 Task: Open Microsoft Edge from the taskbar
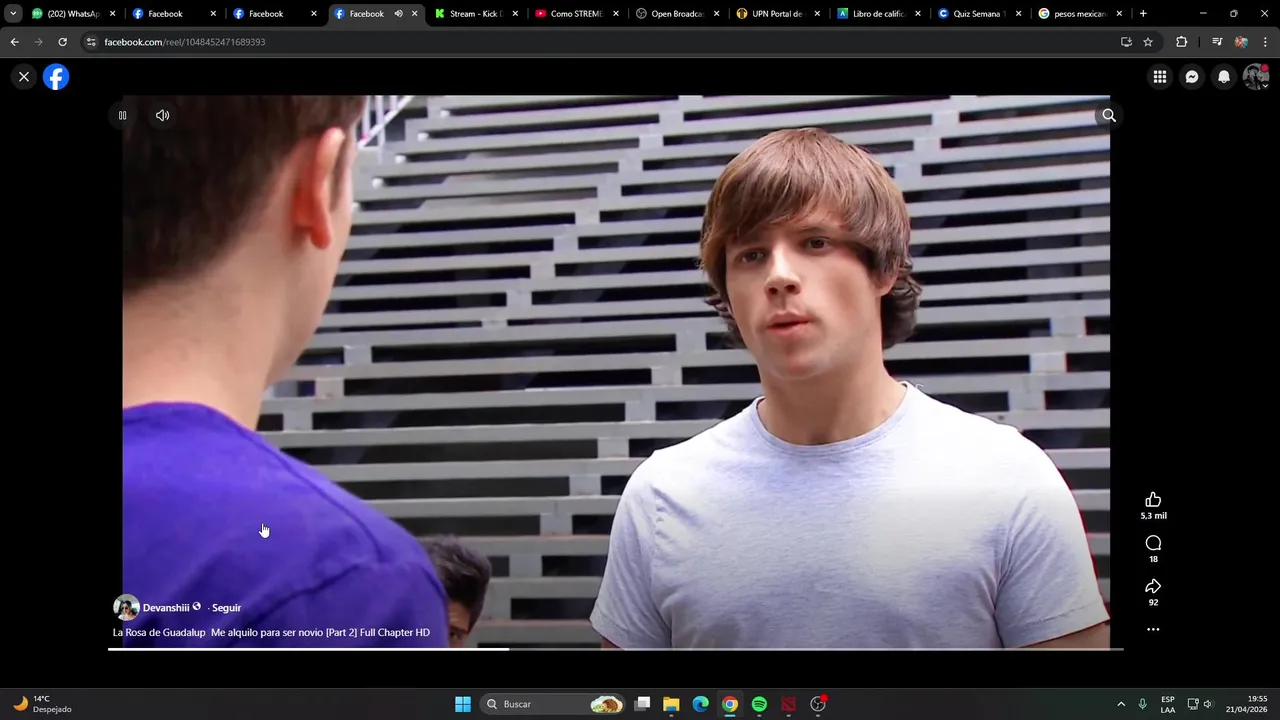point(701,704)
